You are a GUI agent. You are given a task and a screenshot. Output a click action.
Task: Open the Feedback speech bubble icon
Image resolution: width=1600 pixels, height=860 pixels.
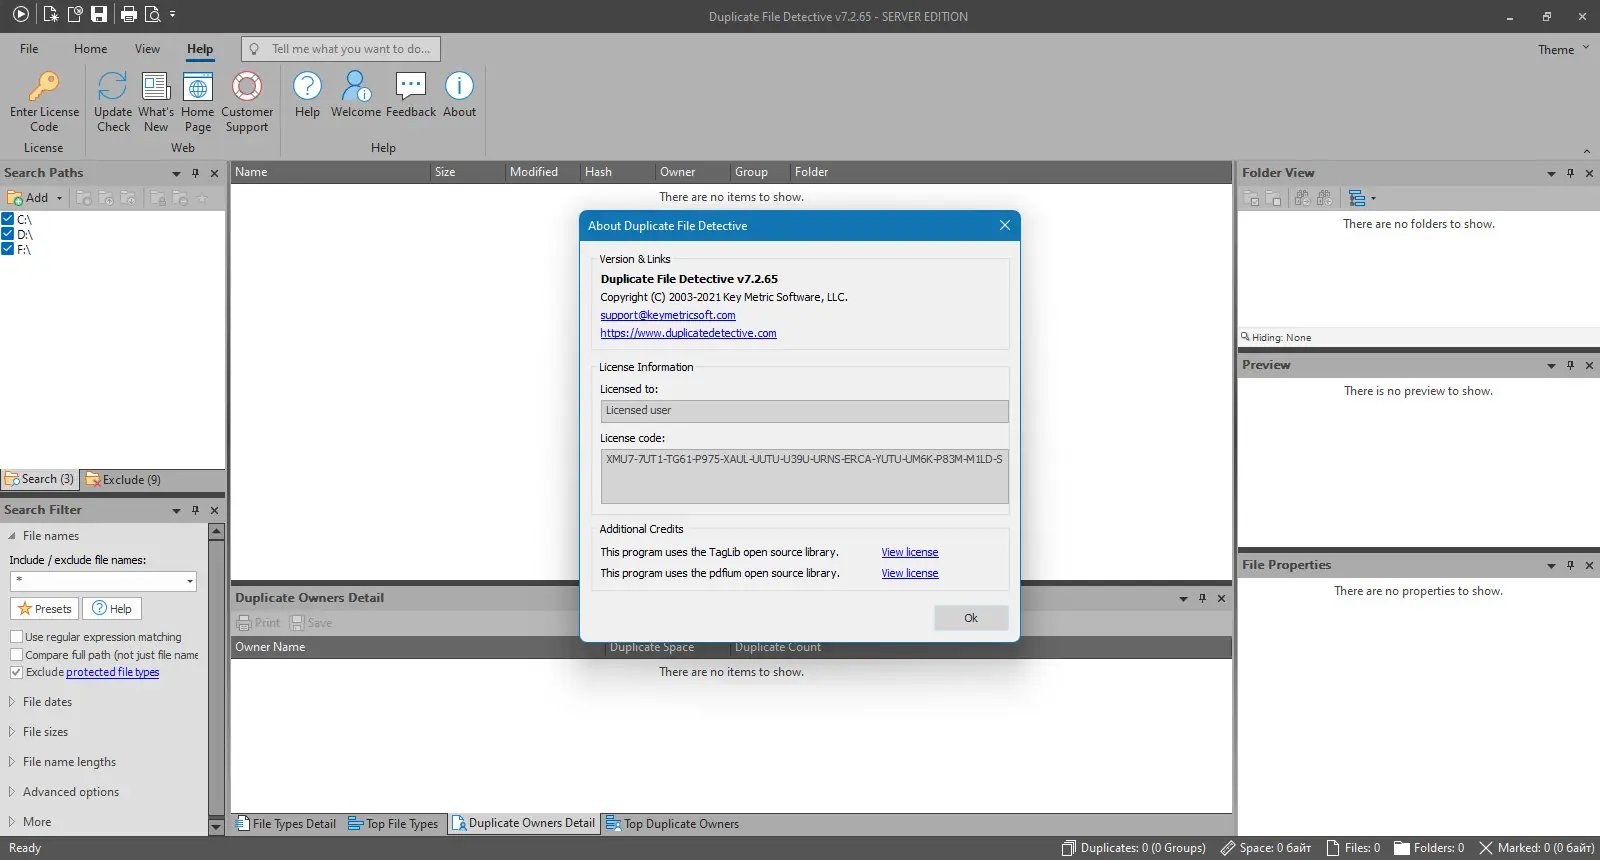411,87
